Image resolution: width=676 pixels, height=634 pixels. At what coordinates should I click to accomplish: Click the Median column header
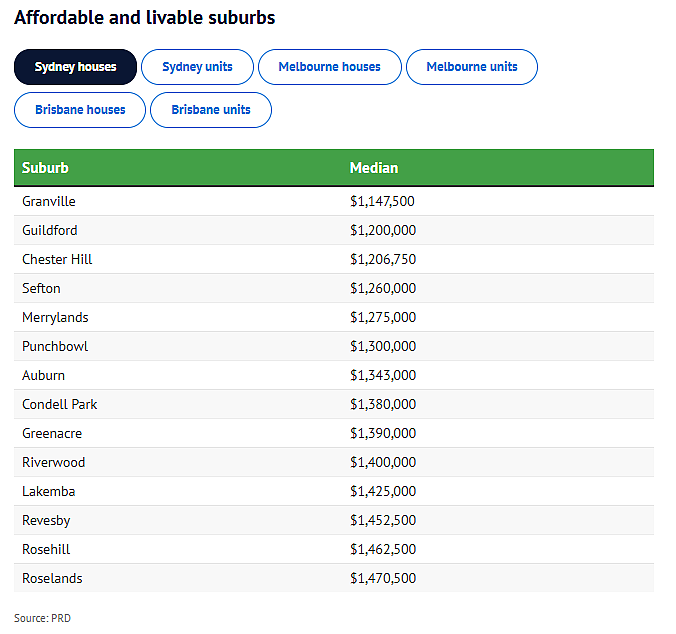374,168
